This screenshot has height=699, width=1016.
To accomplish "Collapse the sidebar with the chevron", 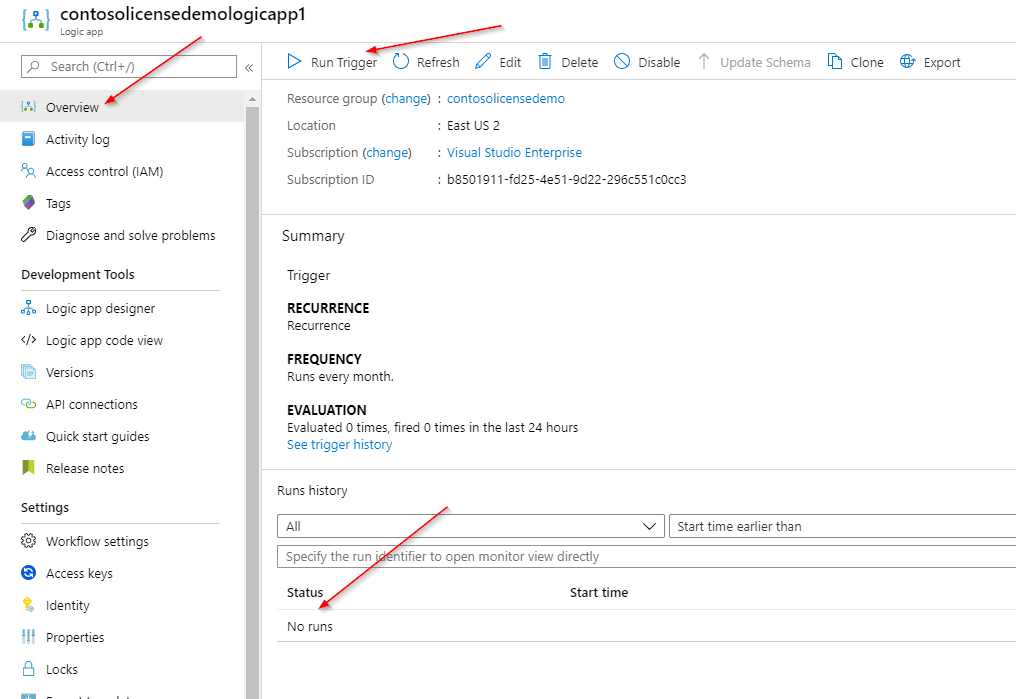I will 249,67.
